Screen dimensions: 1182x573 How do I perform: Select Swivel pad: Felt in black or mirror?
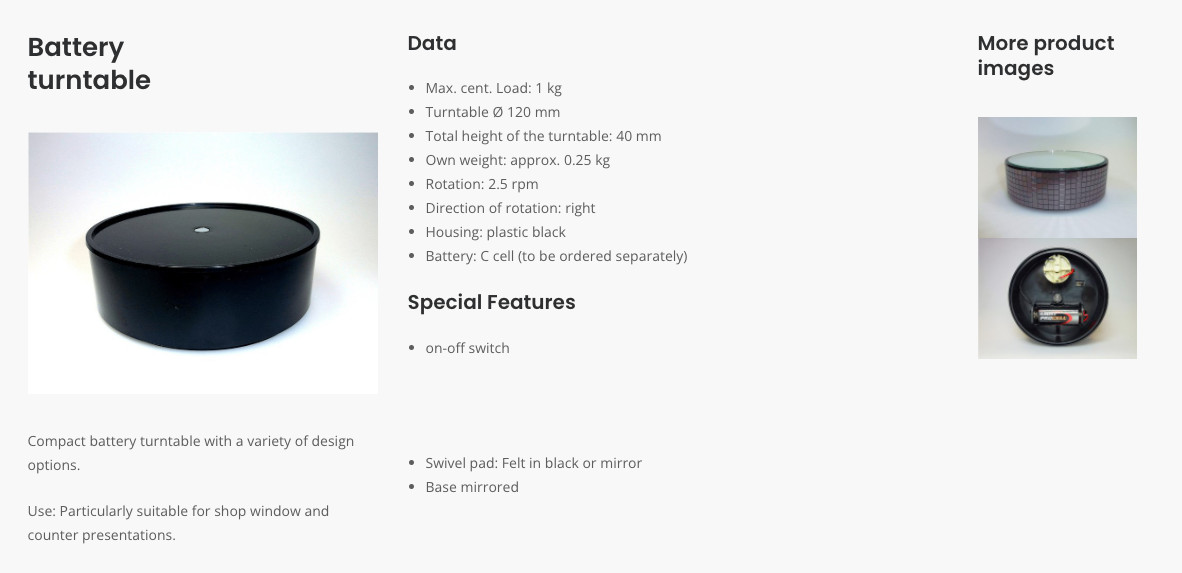[534, 464]
